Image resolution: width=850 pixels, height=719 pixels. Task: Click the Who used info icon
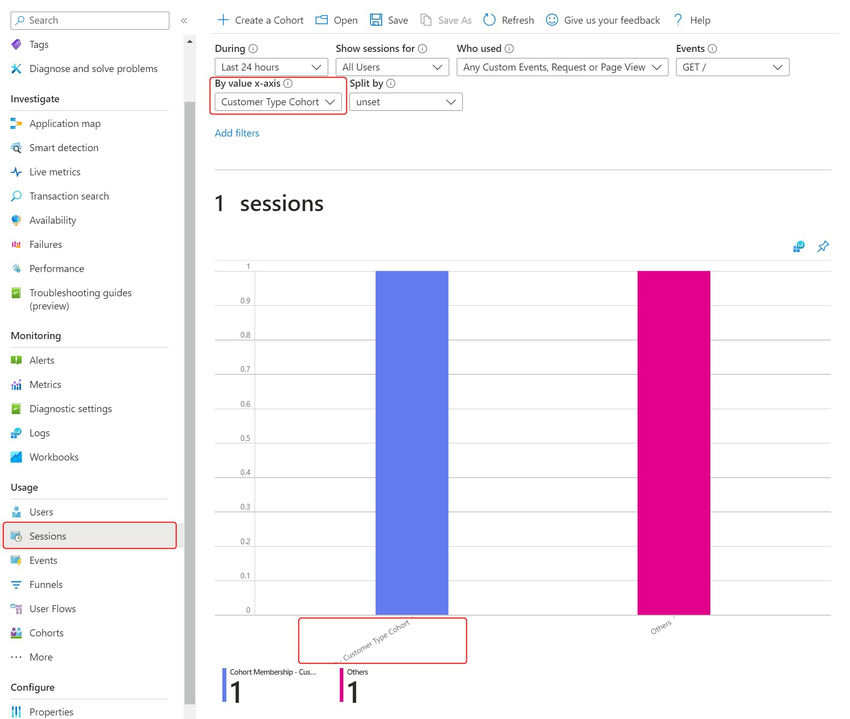[509, 49]
